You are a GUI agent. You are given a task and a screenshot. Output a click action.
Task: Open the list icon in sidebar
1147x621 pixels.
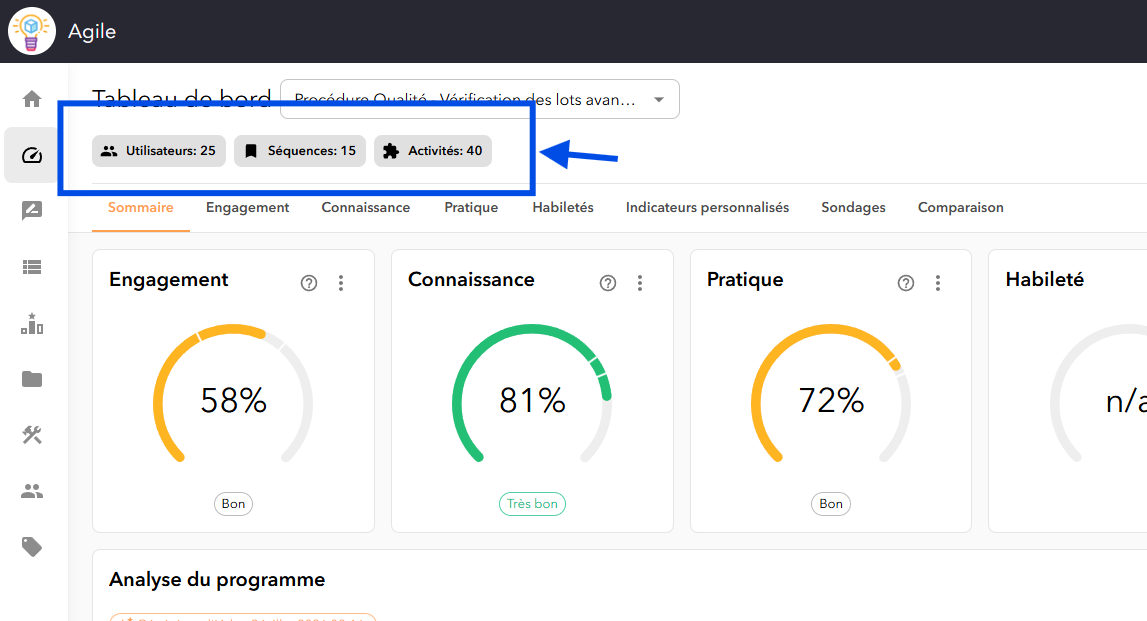(31, 267)
